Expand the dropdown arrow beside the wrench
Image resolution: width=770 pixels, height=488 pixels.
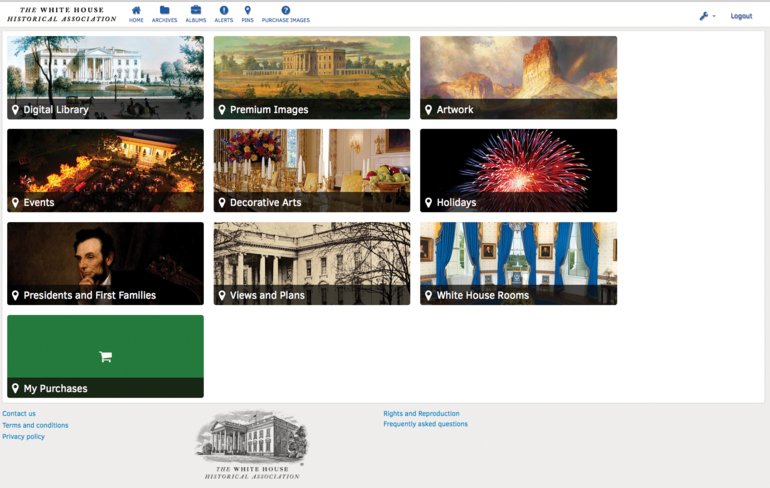click(714, 16)
